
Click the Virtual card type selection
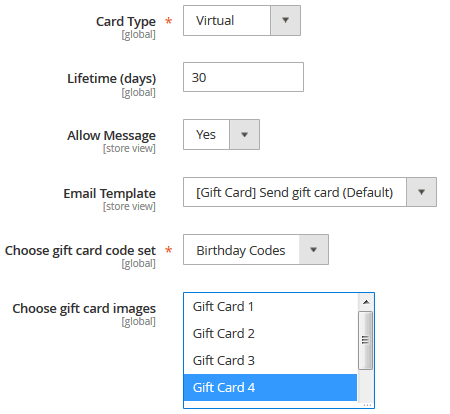[x=227, y=20]
